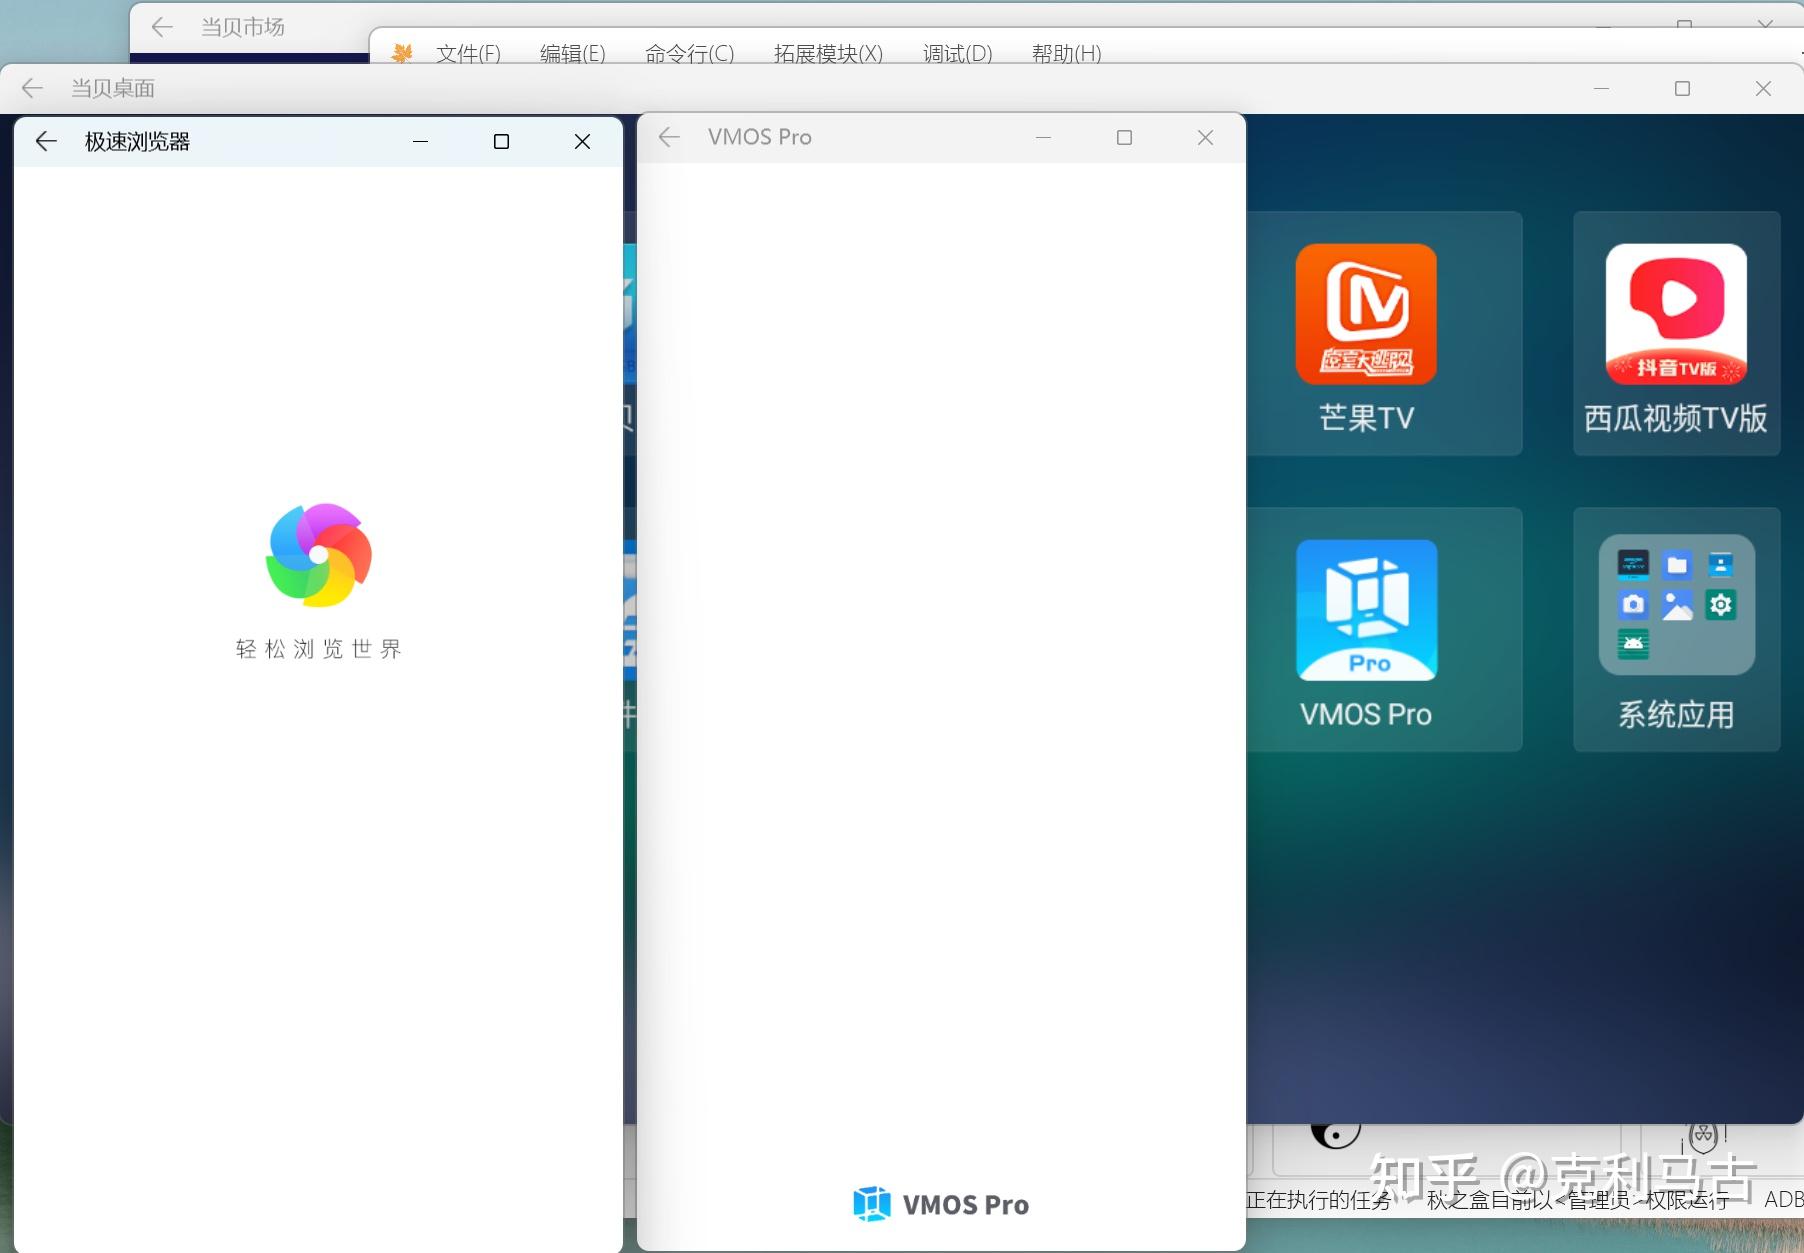Open the 帮助(H) menu
The height and width of the screenshot is (1253, 1804).
(x=1067, y=53)
